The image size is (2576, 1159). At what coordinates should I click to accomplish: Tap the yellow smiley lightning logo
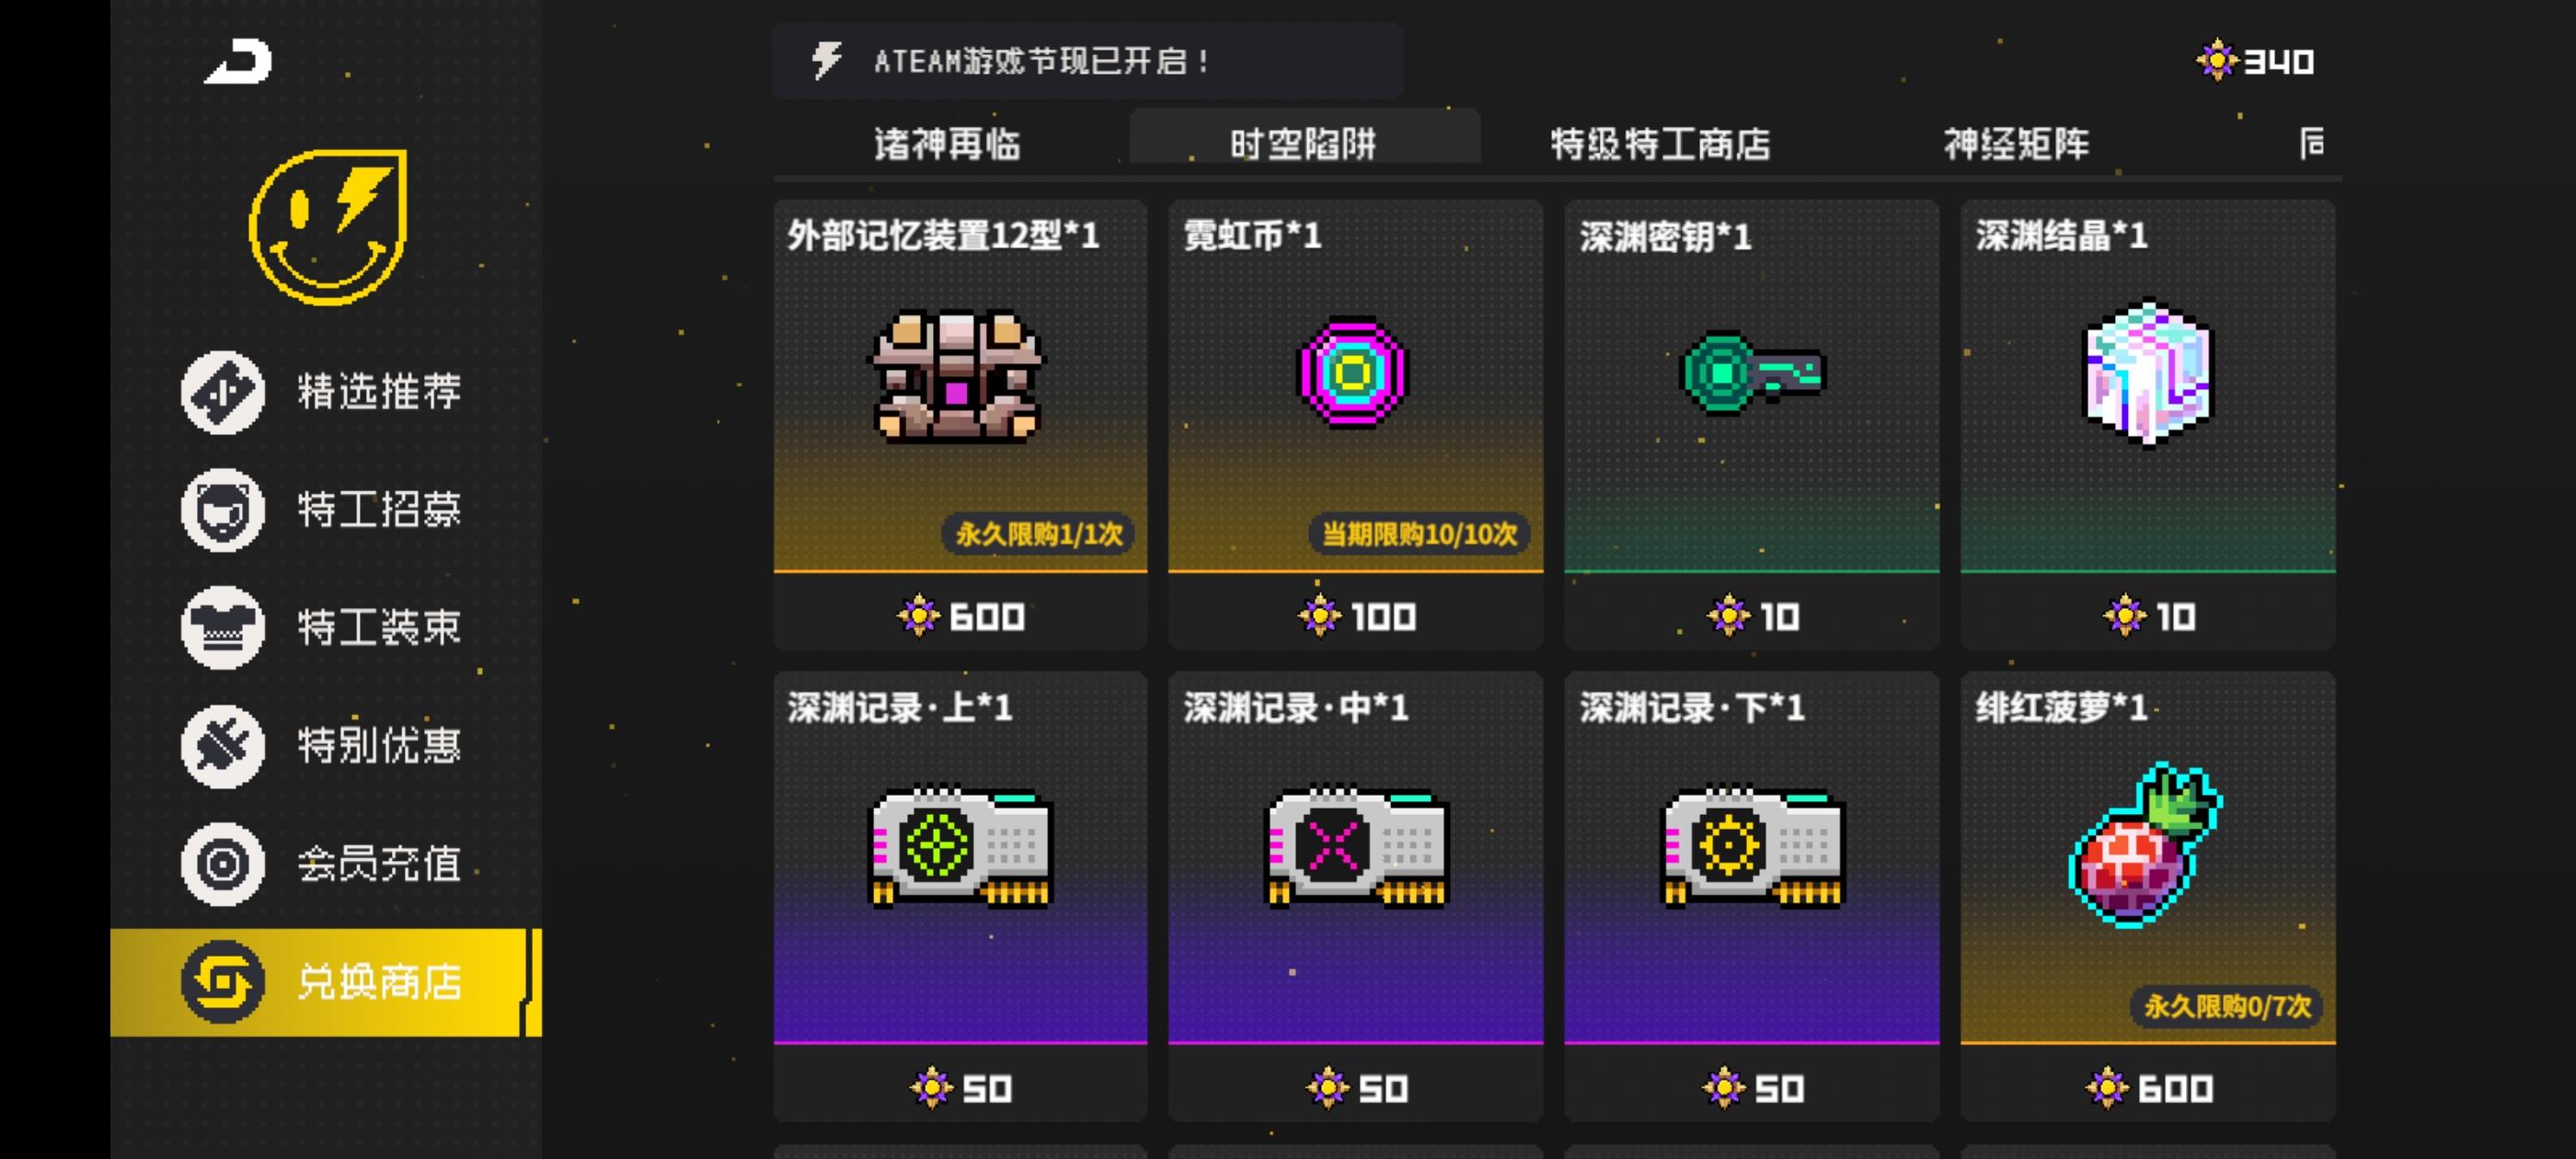328,227
